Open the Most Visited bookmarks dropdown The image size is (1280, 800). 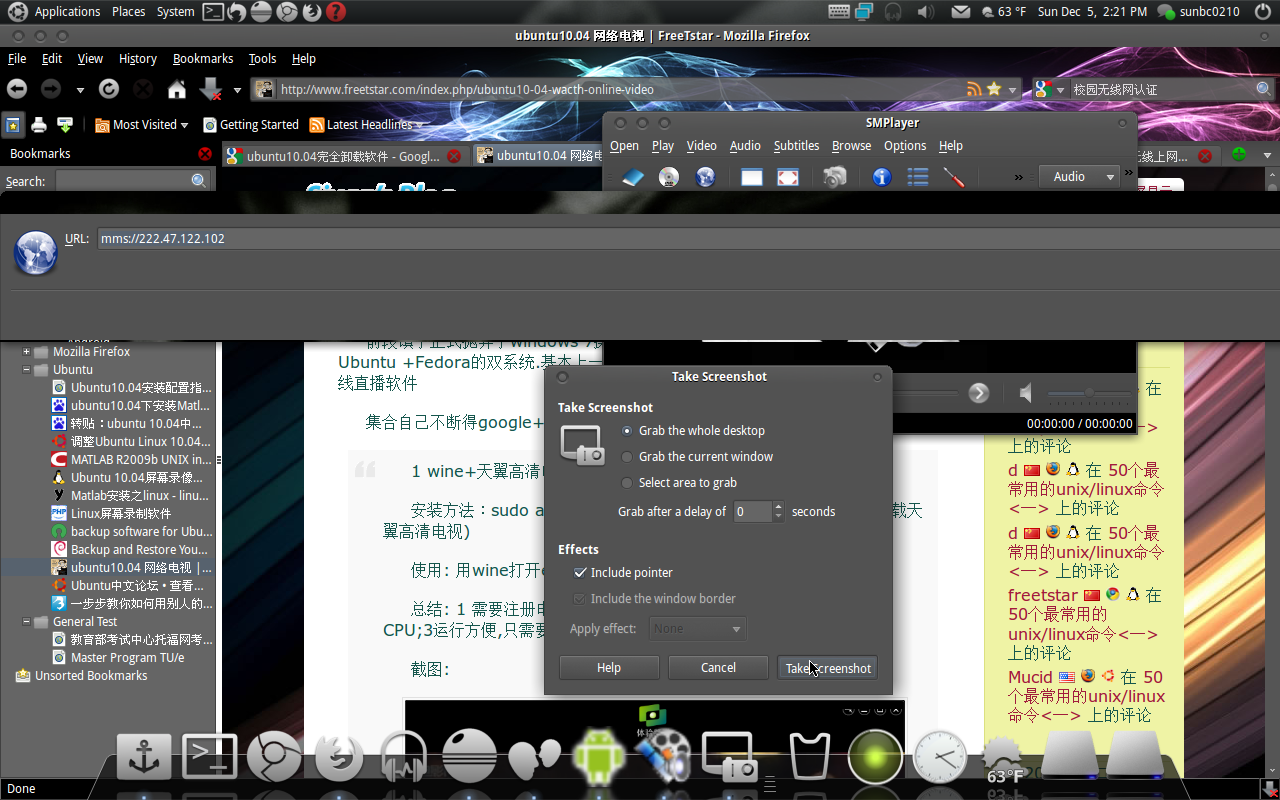[142, 125]
